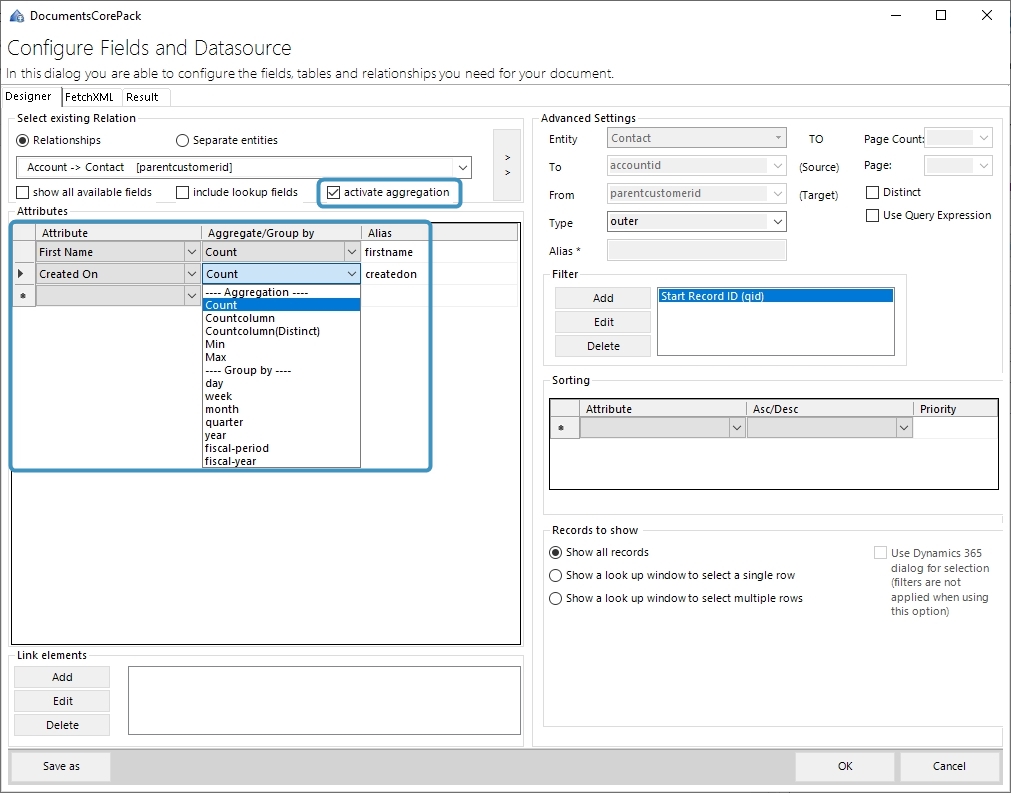Viewport: 1011px width, 793px height.
Task: Click the top chevron arrow beside the relation selector
Action: pos(507,156)
